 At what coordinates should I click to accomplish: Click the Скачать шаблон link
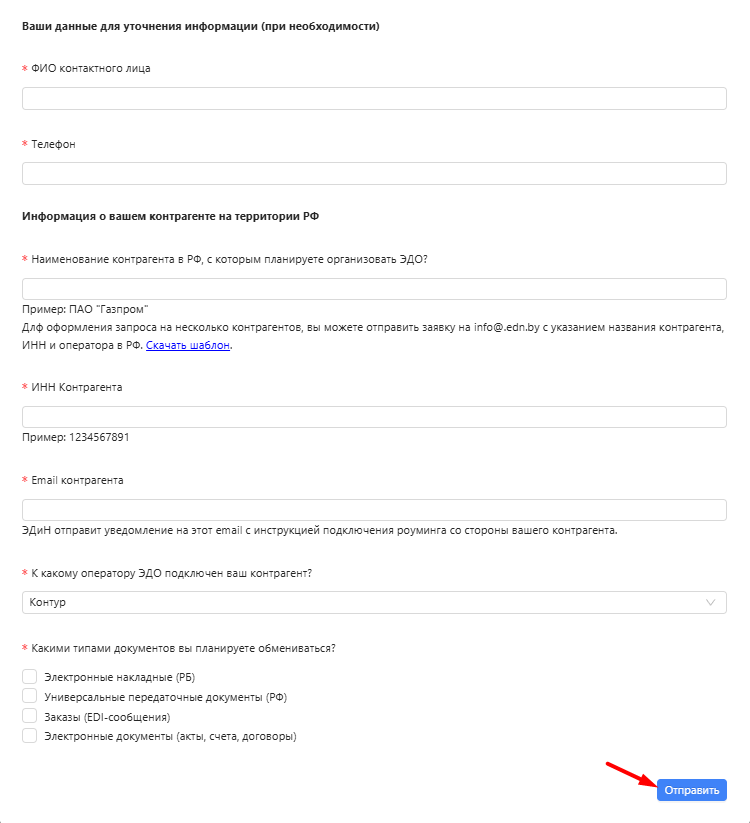point(188,345)
